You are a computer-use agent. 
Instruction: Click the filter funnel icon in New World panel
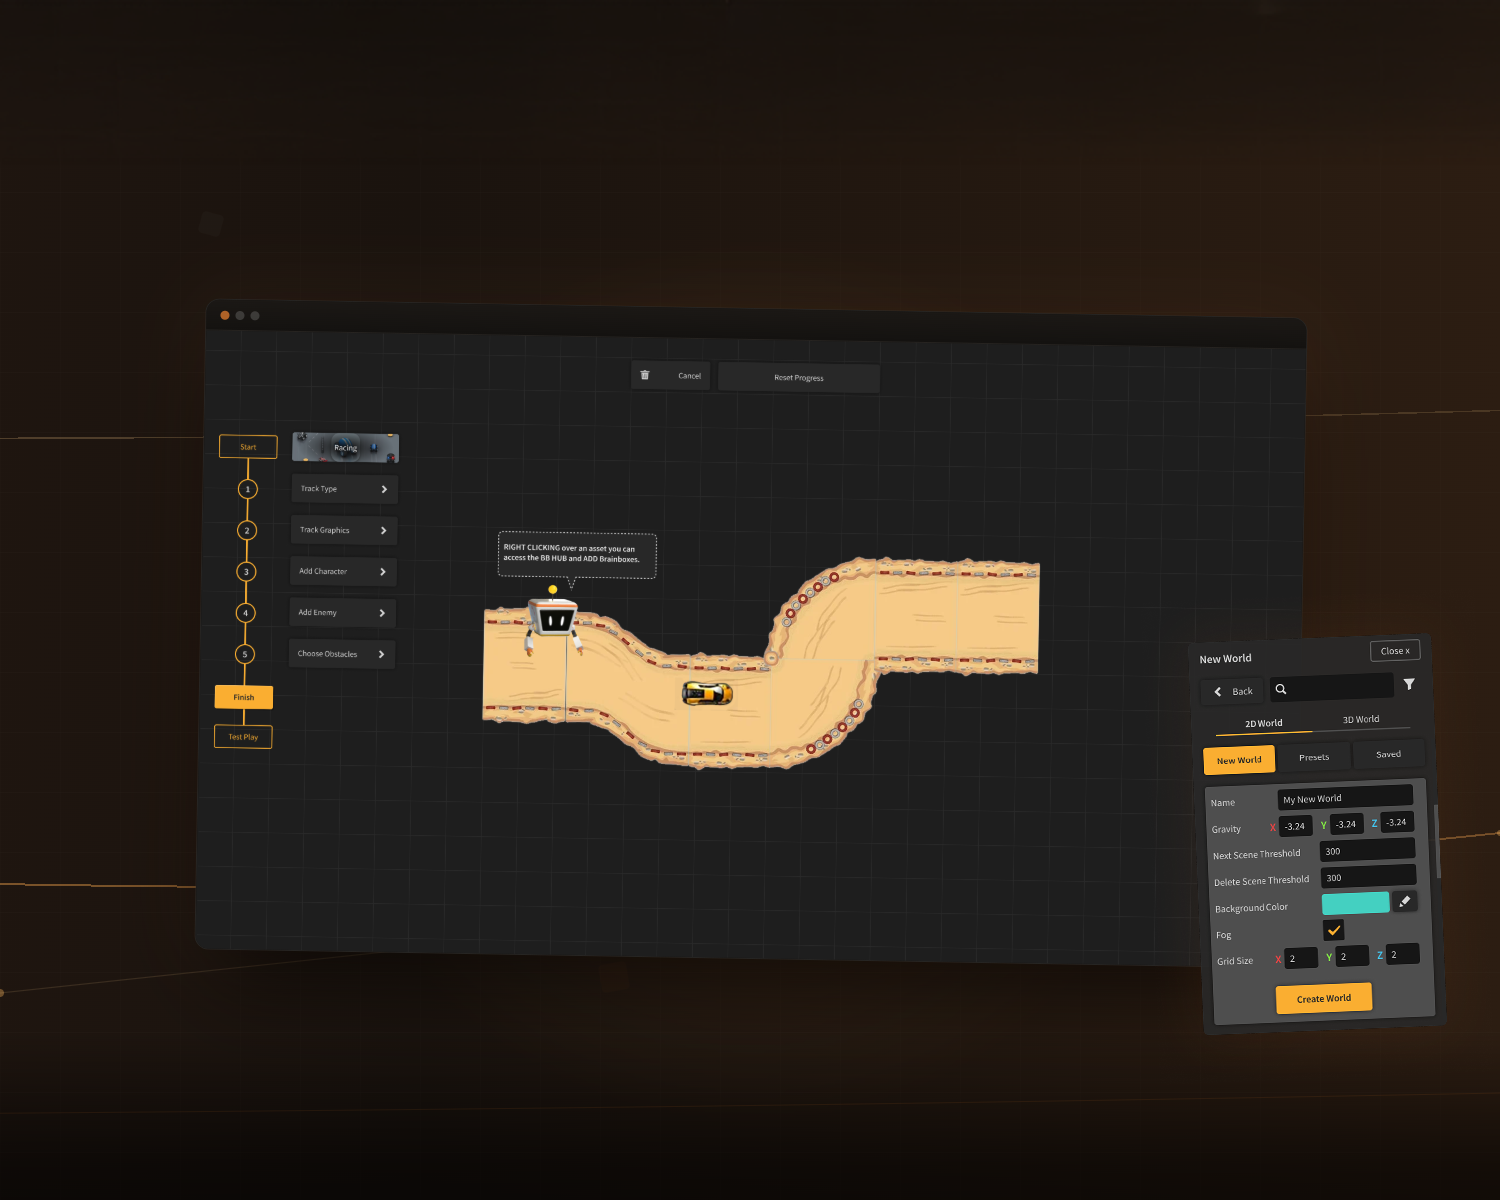tap(1409, 684)
